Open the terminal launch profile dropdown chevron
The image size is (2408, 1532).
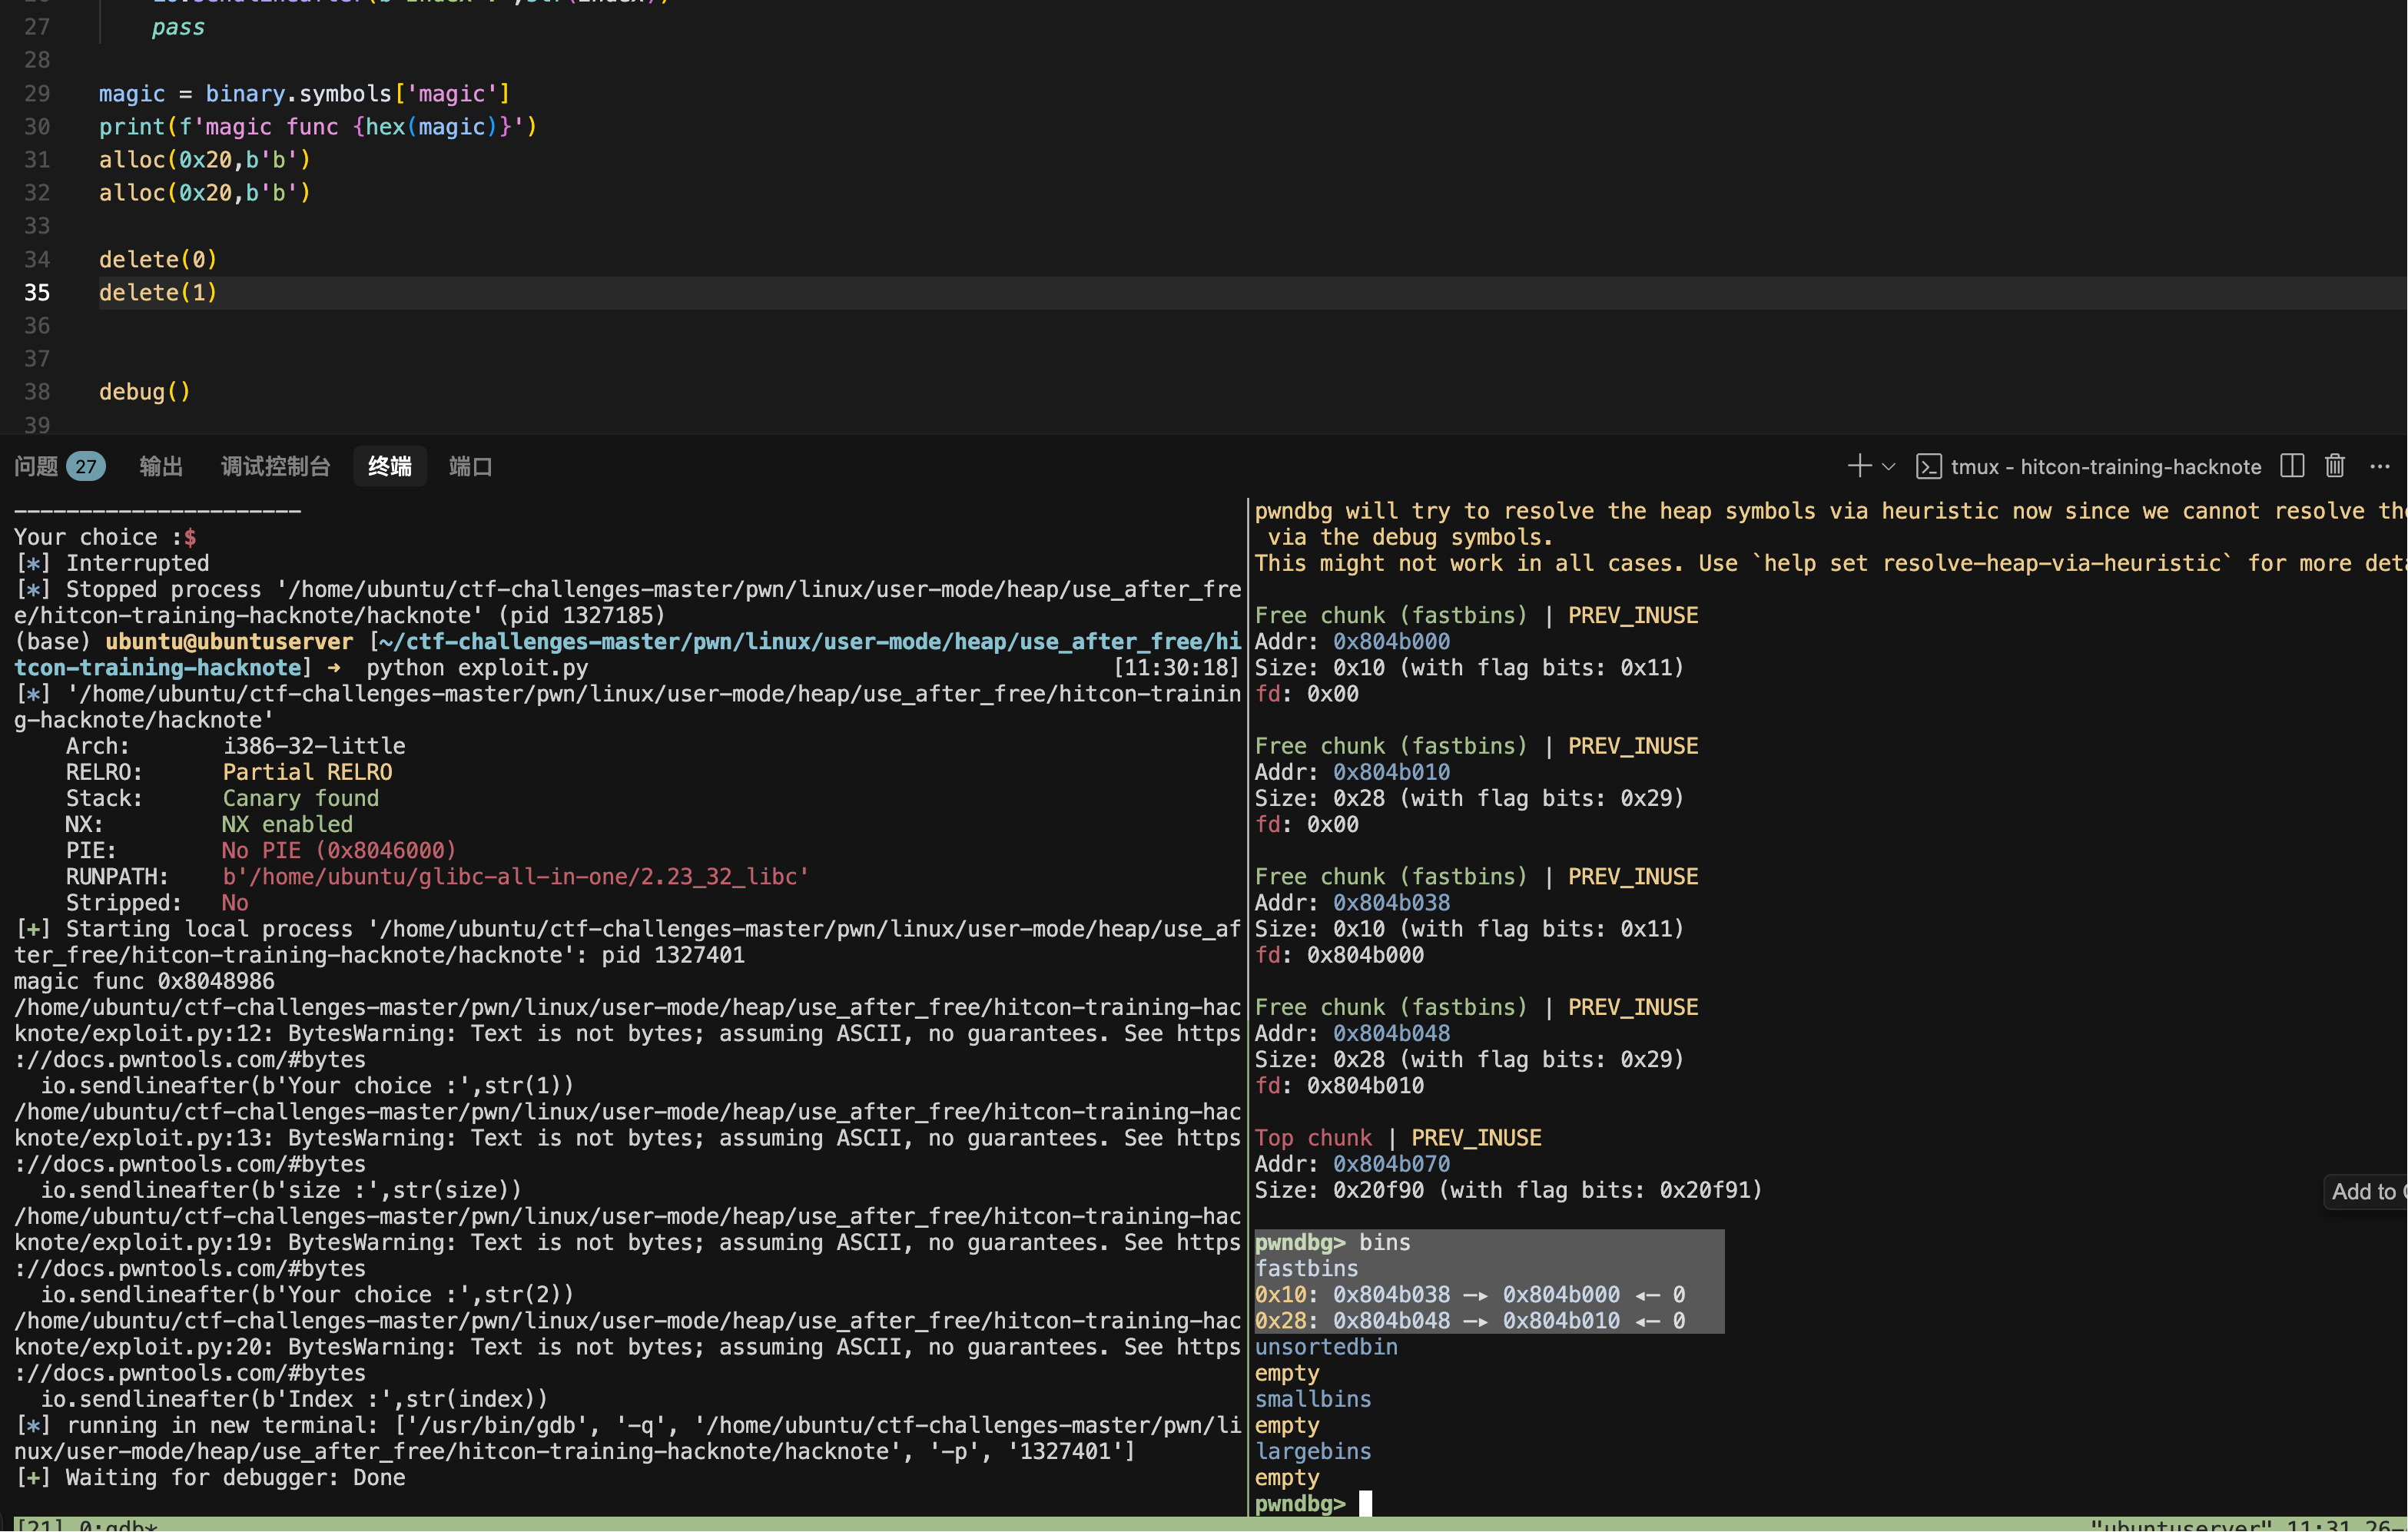[x=1889, y=466]
